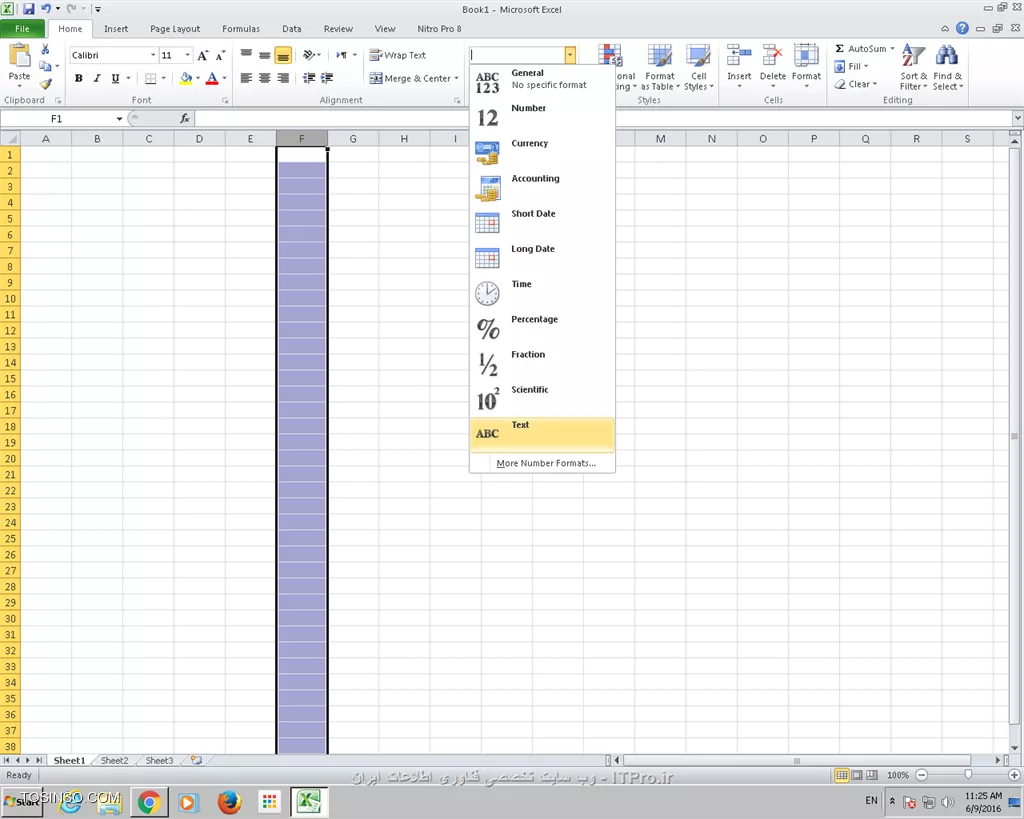Click the Paste clipboard icon
The width and height of the screenshot is (1024, 819).
point(20,57)
